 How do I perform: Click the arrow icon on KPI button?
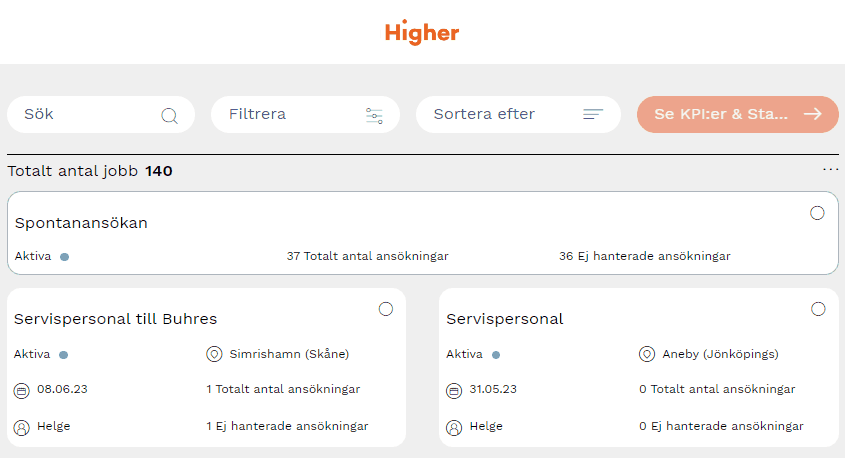point(813,114)
